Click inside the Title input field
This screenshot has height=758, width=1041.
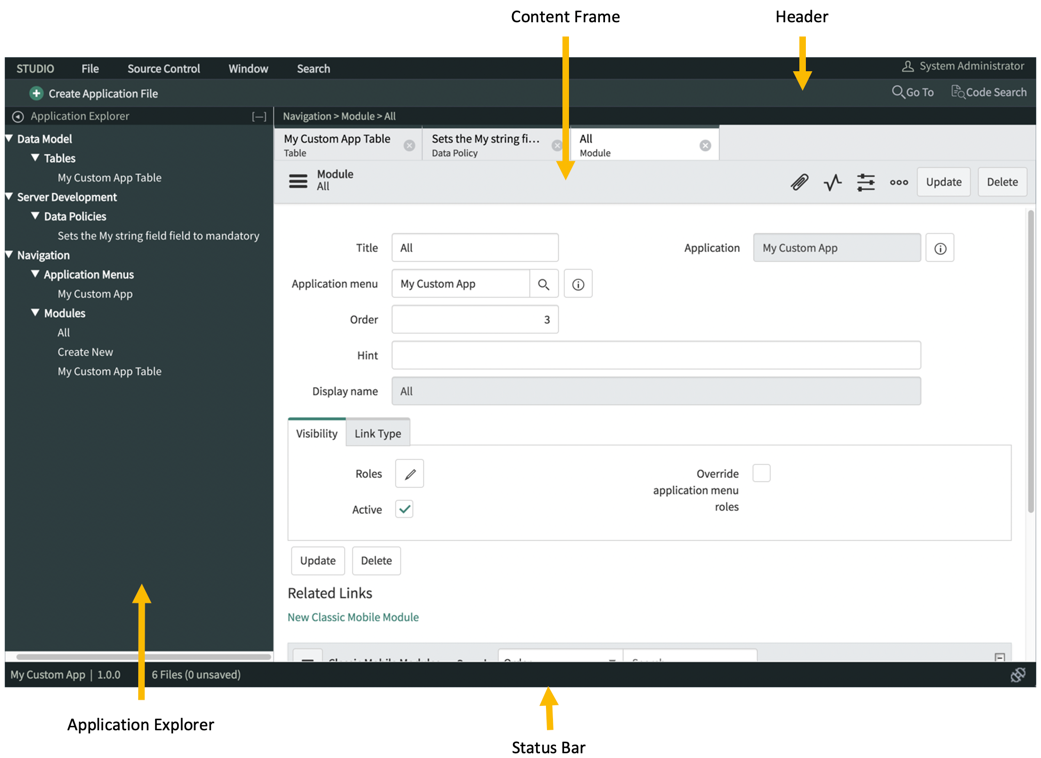coord(474,247)
